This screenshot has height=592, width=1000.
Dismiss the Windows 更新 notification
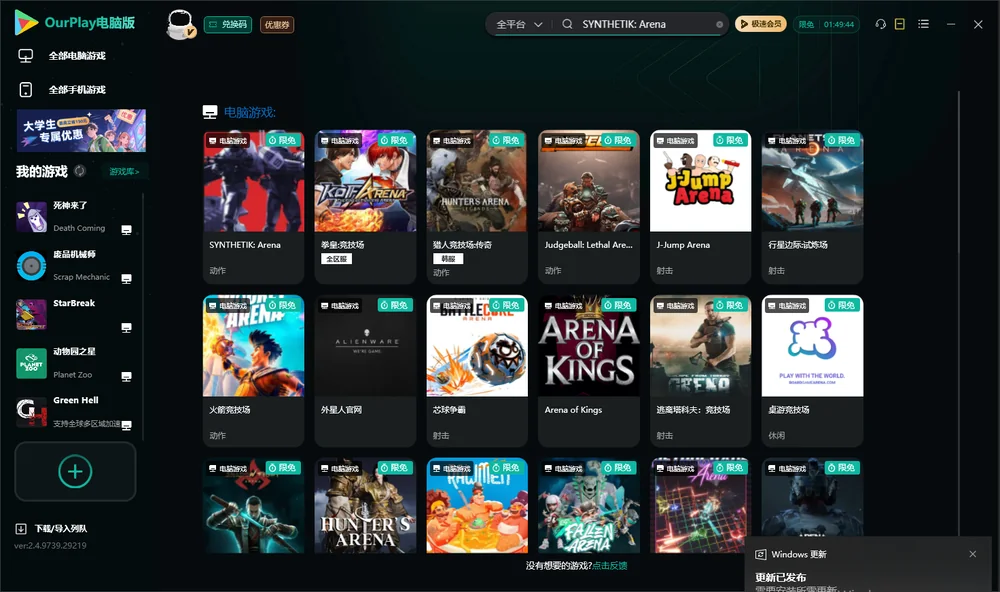[973, 554]
